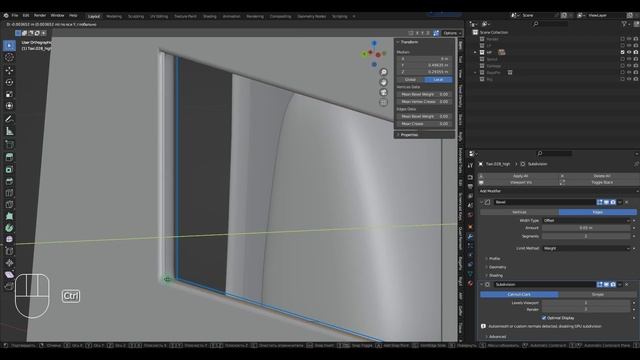Screen dimensions: 640x360
Task: Open the viewport Options dropdown
Action: (x=452, y=33)
